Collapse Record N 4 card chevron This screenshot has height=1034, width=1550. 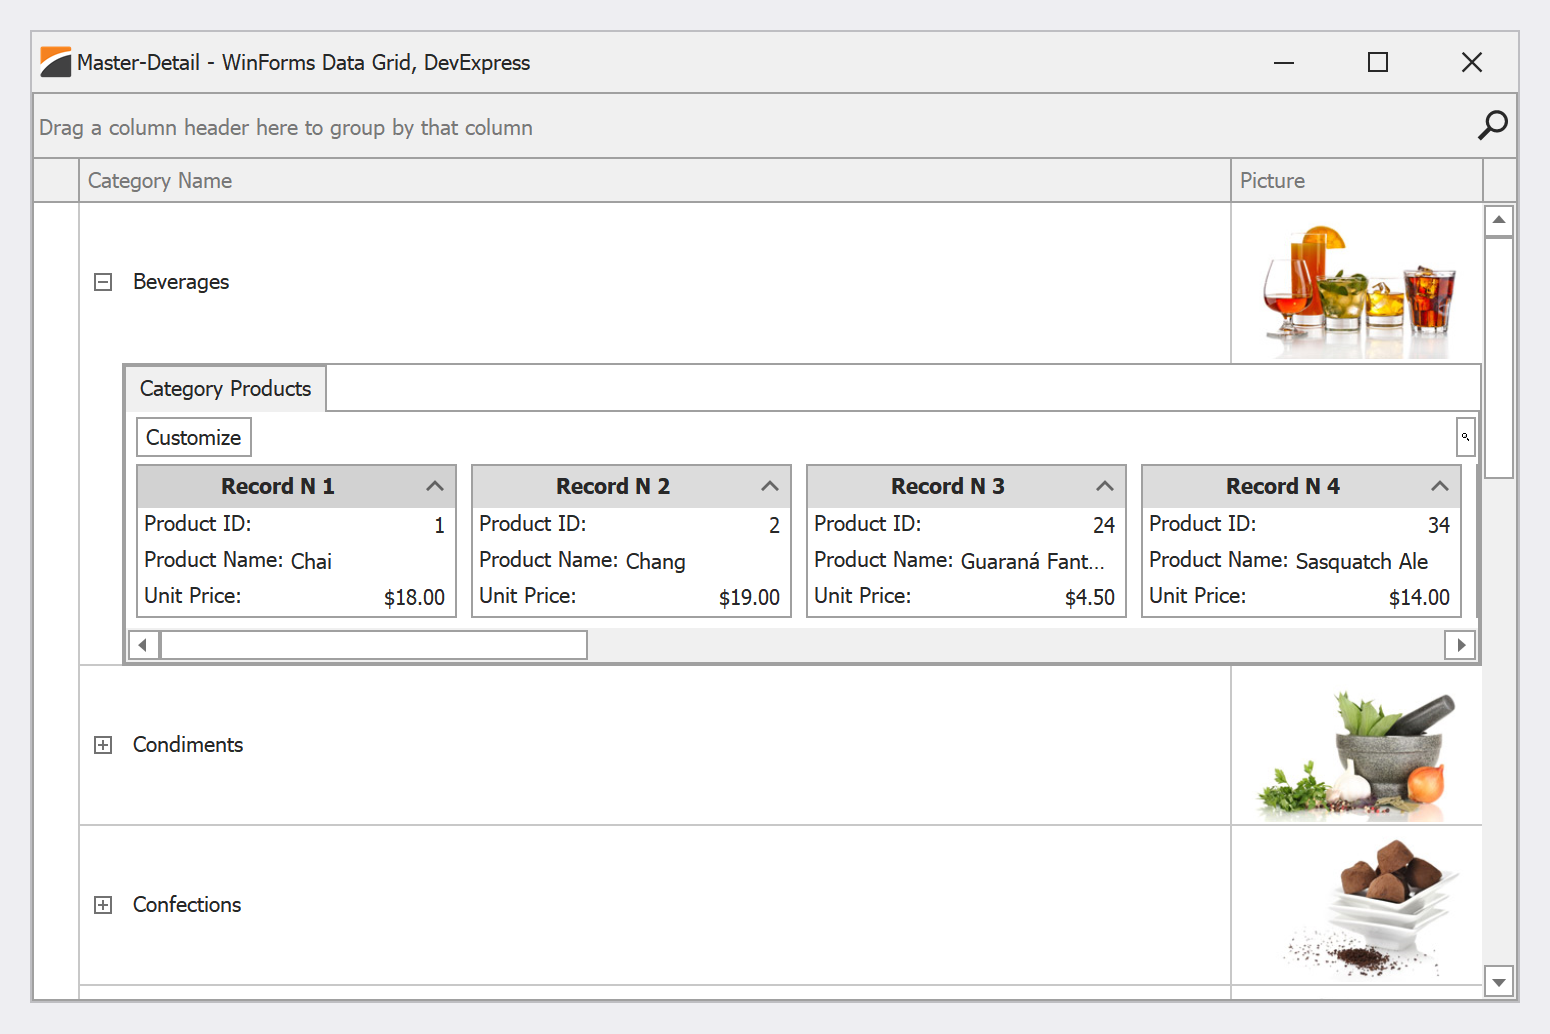pyautogui.click(x=1439, y=486)
